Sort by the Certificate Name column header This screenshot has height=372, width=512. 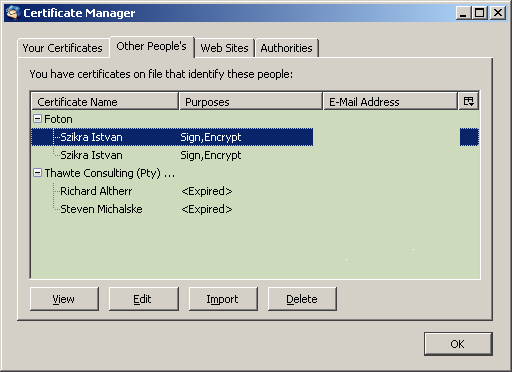point(105,101)
